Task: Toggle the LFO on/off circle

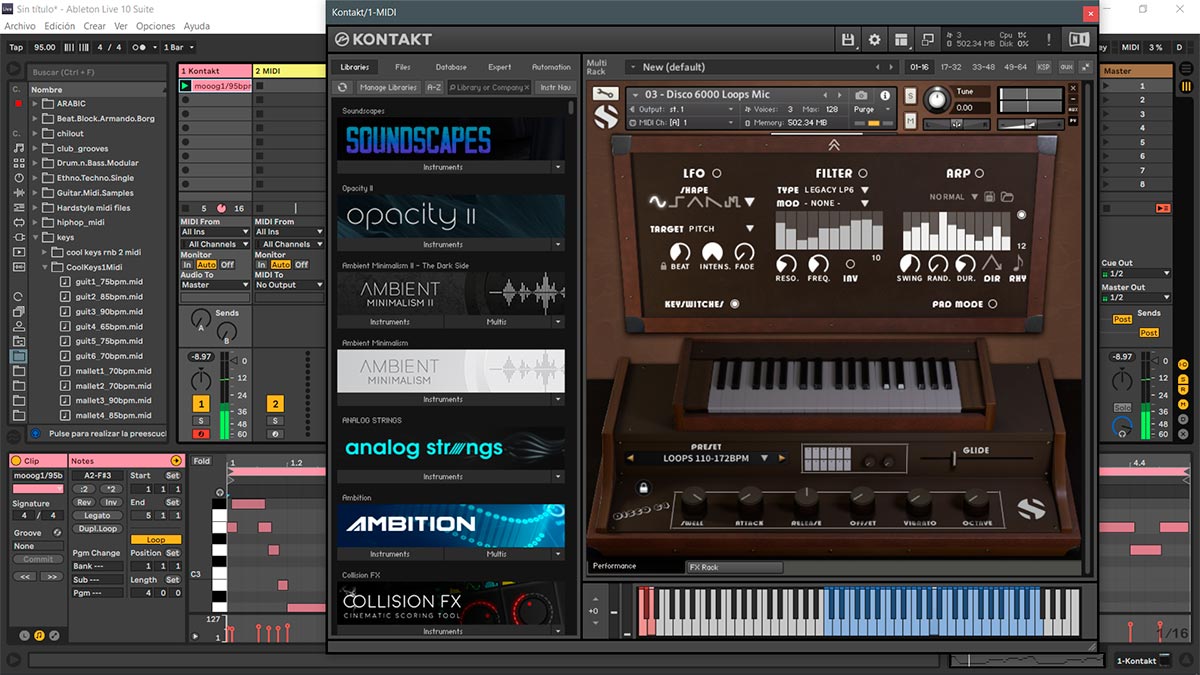Action: [716, 173]
